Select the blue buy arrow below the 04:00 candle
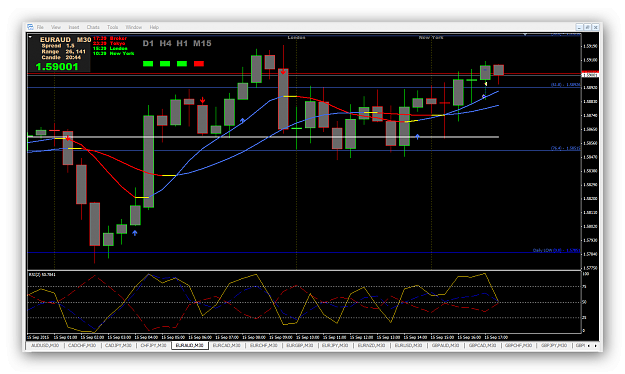Screen dimensions: 625x374 [135, 233]
